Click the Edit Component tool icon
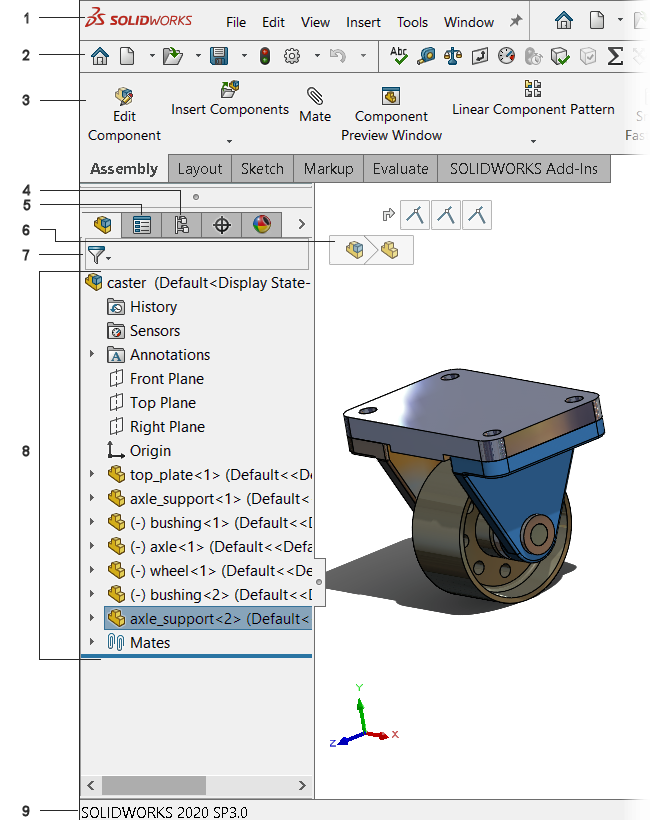The width and height of the screenshot is (651, 820). point(124,96)
